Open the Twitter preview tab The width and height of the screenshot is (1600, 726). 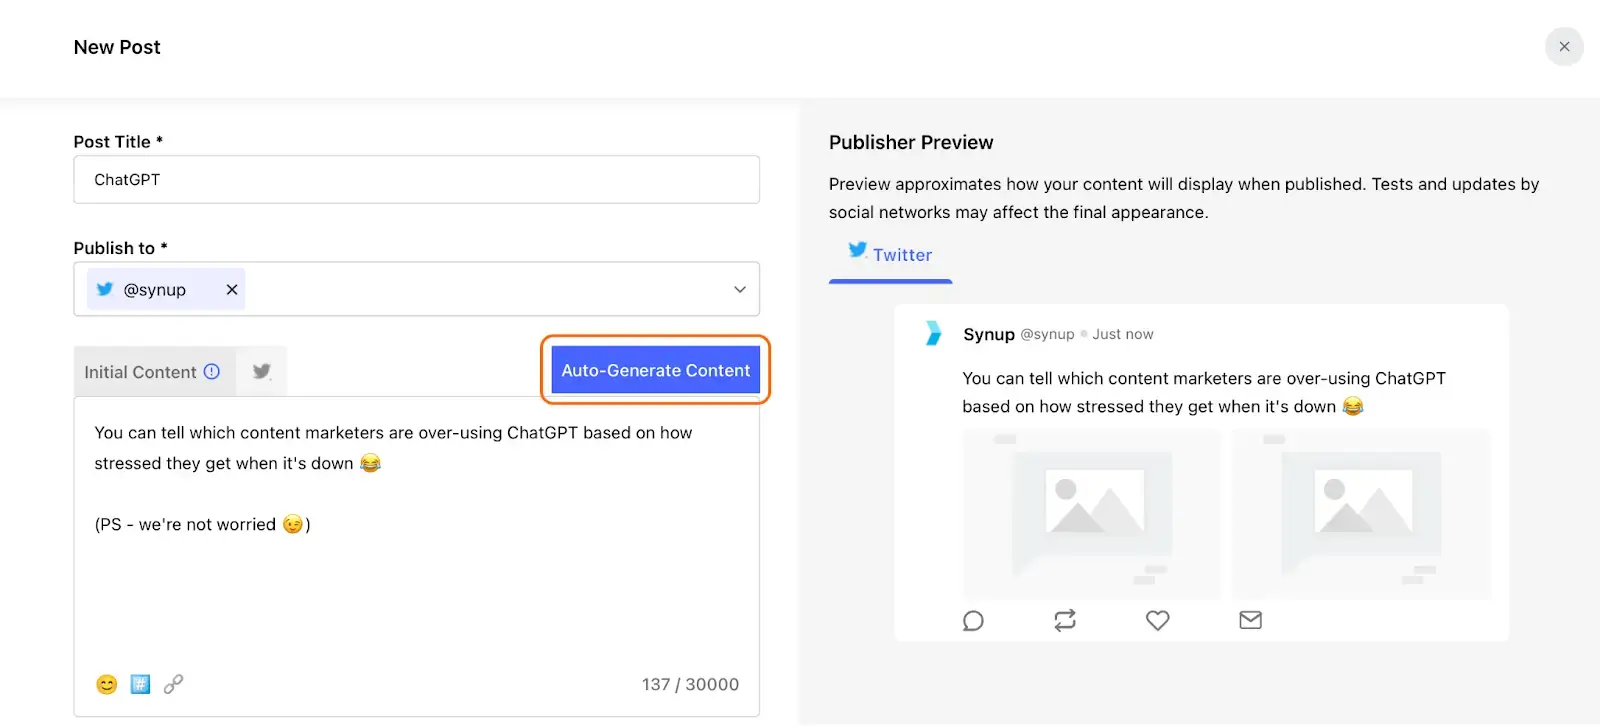[x=890, y=255]
